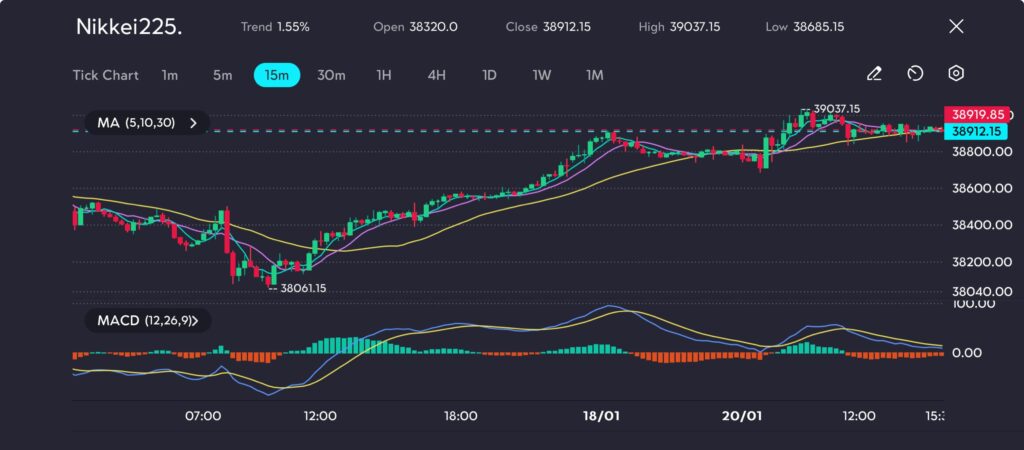Open the chart history clock icon
1024x450 pixels.
click(x=915, y=74)
